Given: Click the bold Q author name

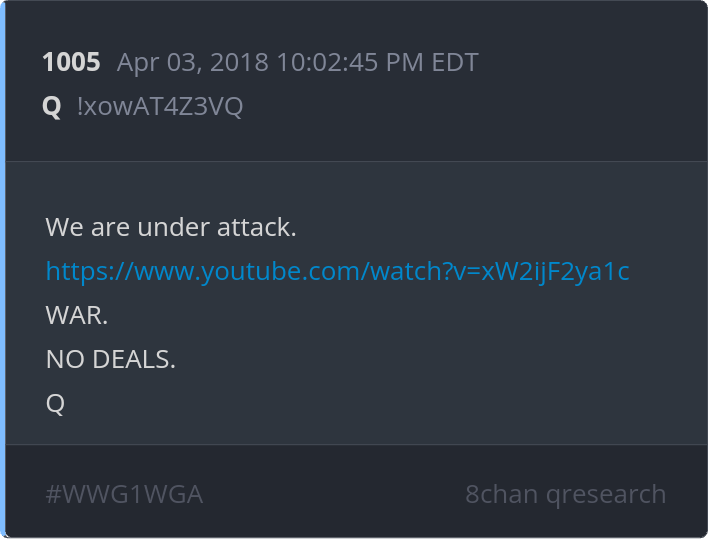Looking at the screenshot, I should pyautogui.click(x=52, y=107).
